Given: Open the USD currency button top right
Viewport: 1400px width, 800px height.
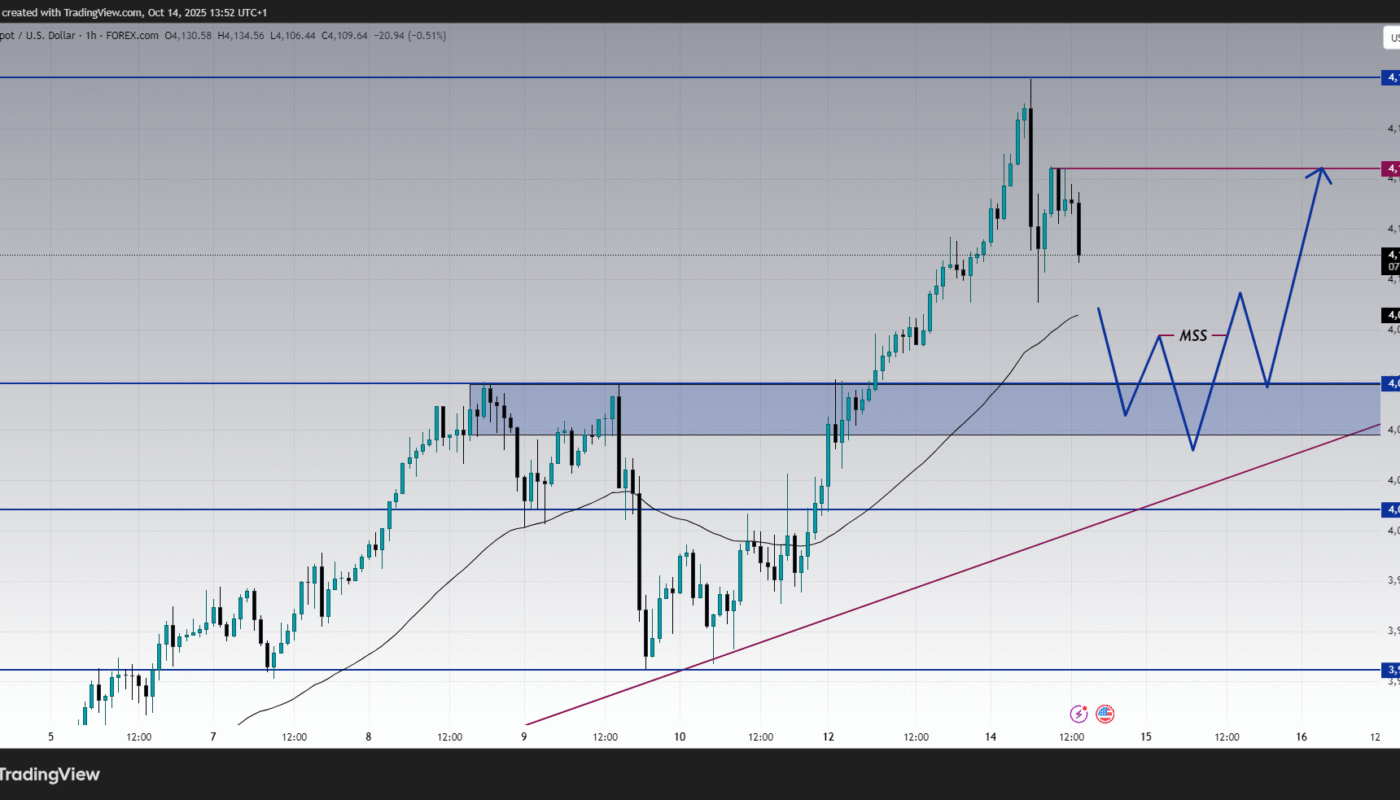Looking at the screenshot, I should [x=1392, y=37].
